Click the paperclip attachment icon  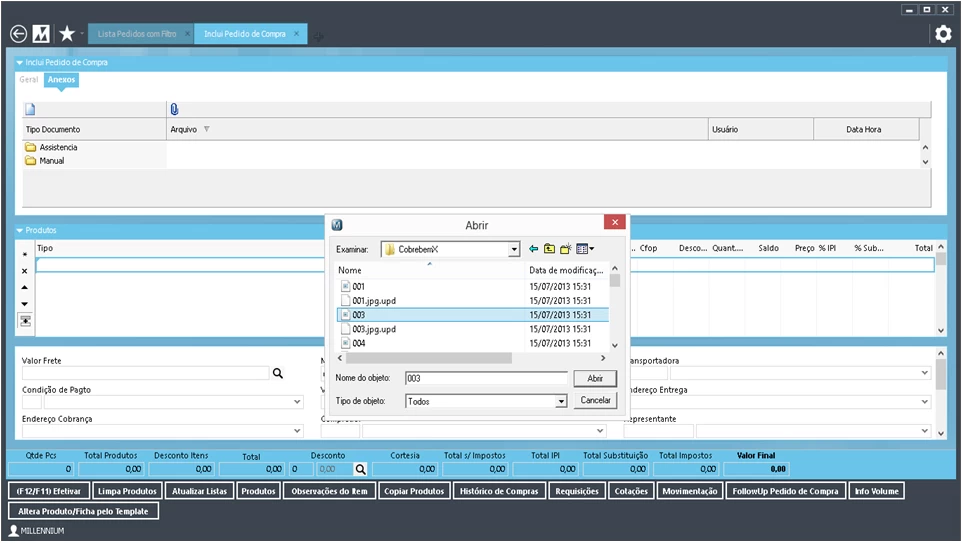click(x=173, y=110)
